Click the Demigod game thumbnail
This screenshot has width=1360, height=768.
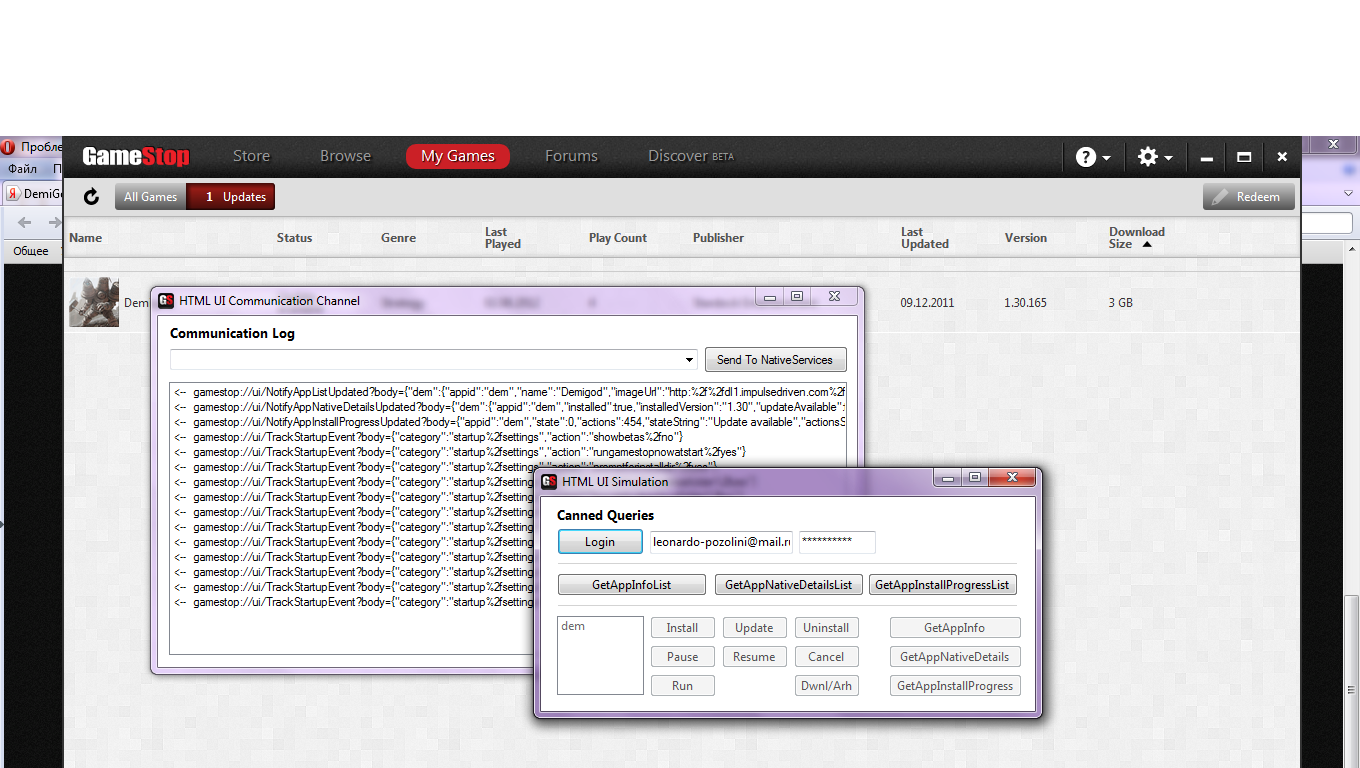pos(94,302)
